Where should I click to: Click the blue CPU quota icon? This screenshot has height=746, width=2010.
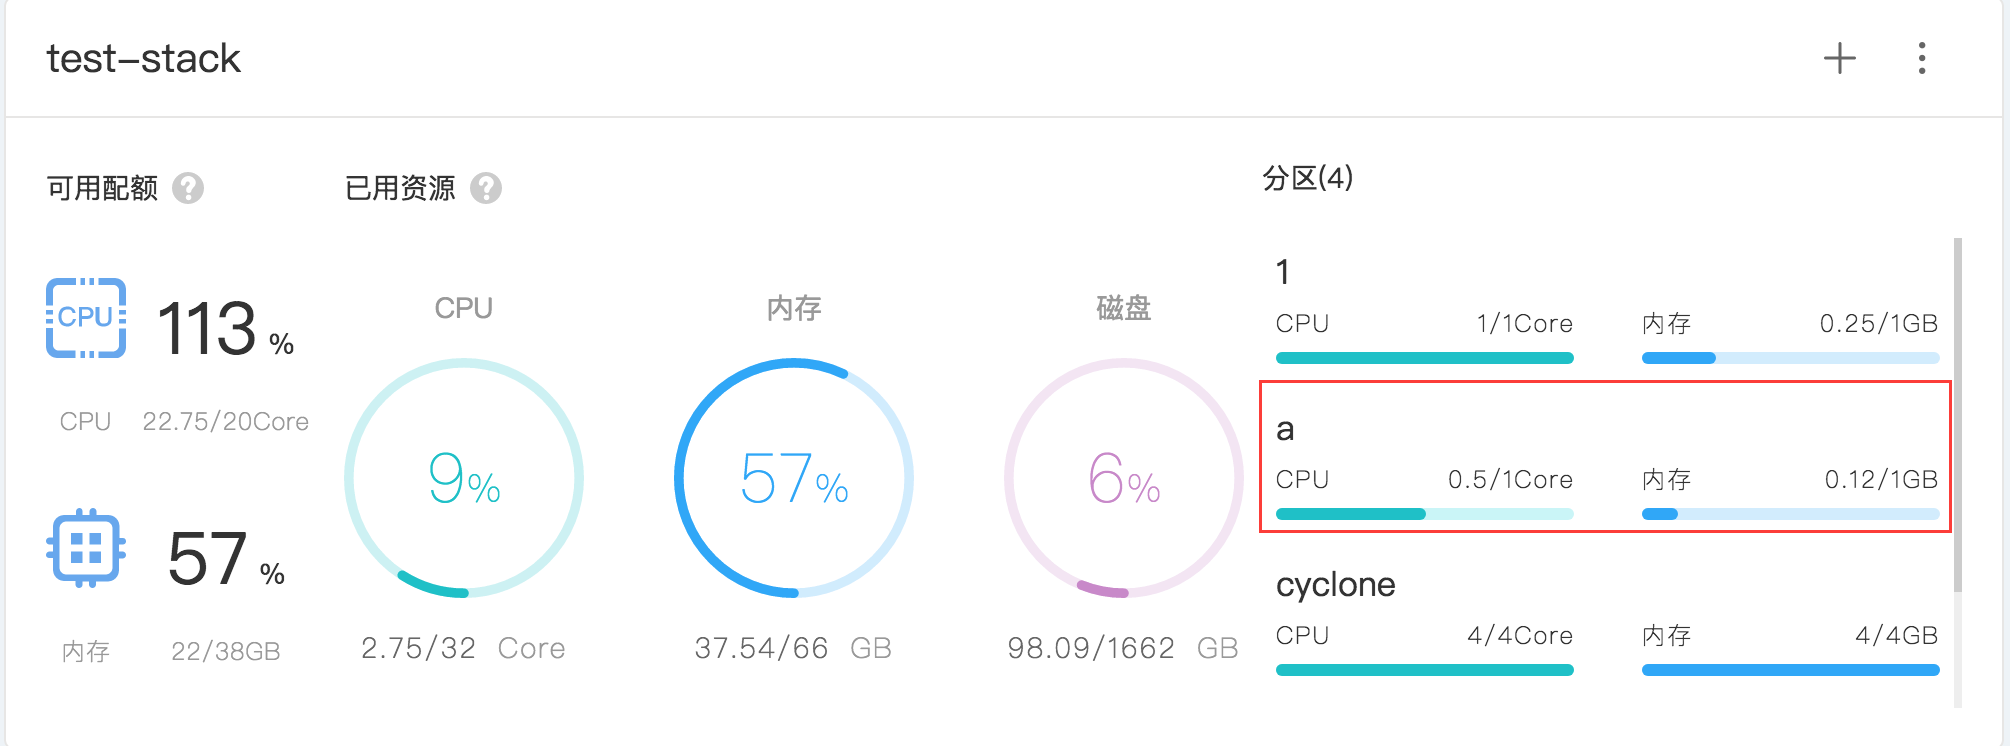(86, 318)
